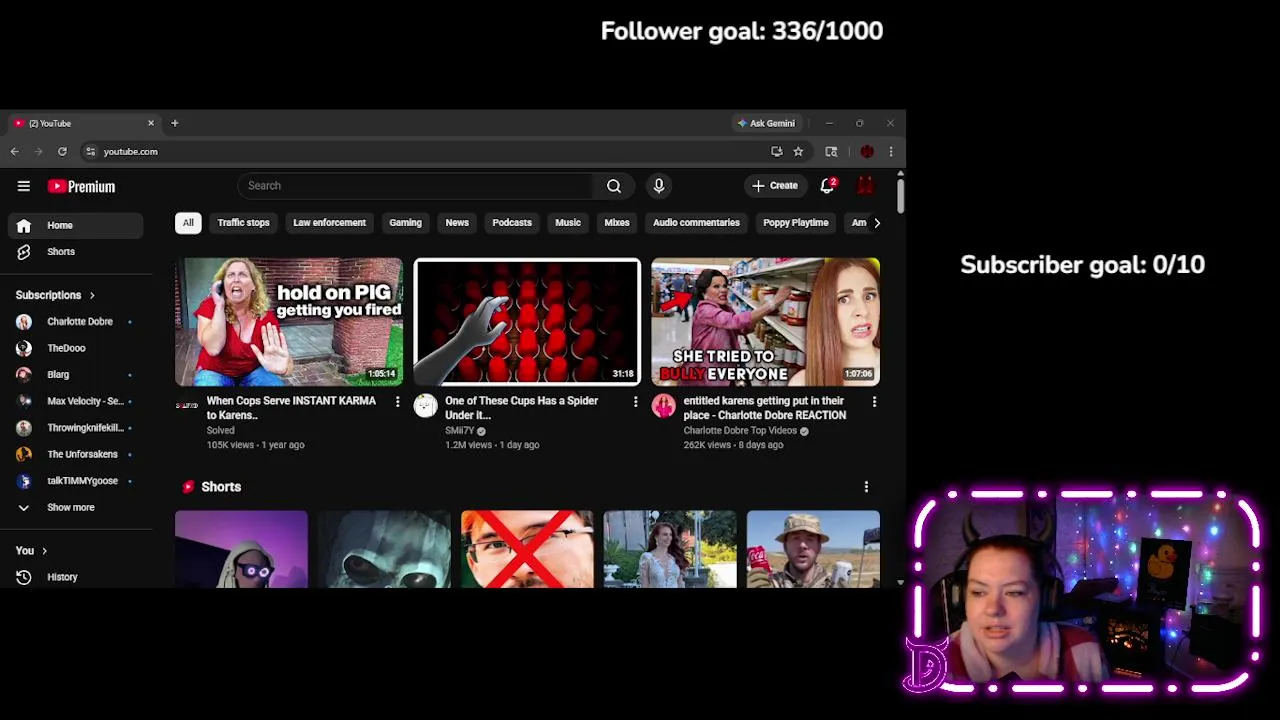The width and height of the screenshot is (1280, 720).
Task: Bookmark this page with star icon
Action: [x=798, y=152]
